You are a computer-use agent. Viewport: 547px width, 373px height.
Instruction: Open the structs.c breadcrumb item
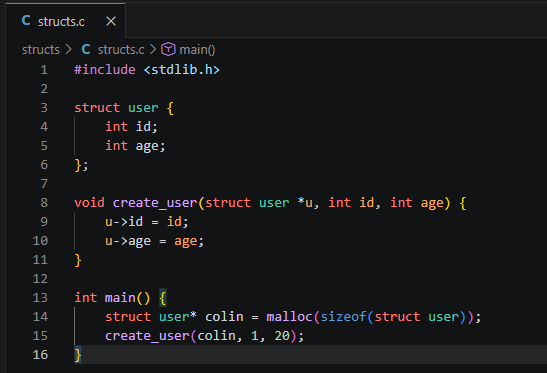pos(121,50)
